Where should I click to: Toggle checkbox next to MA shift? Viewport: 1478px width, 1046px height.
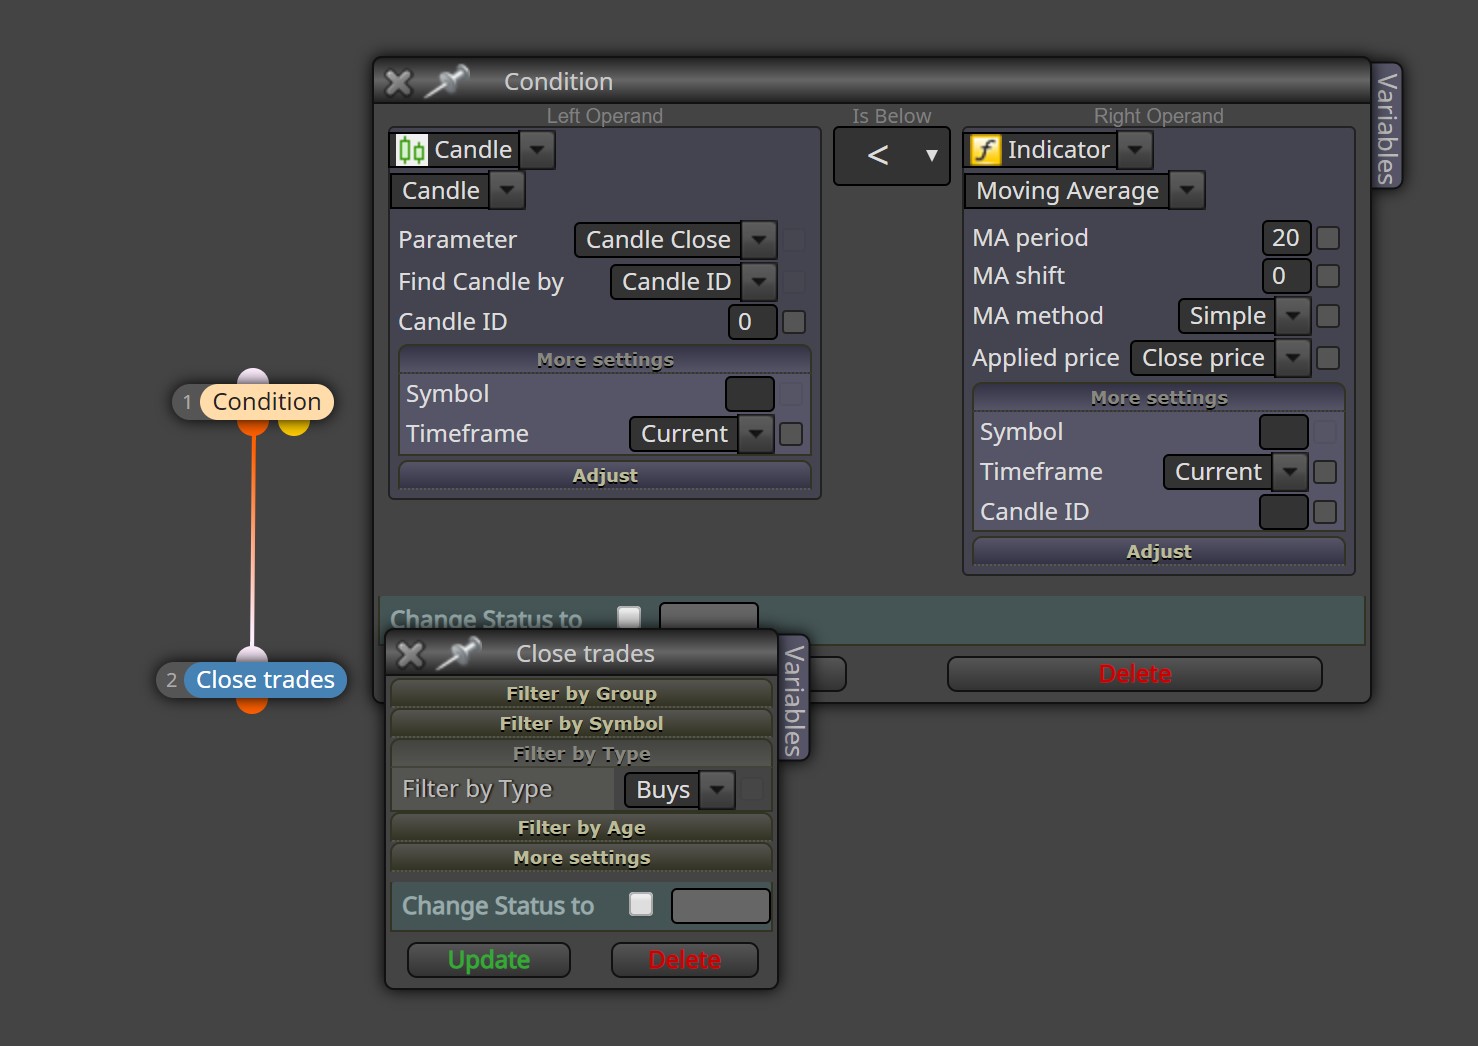[x=1328, y=276]
